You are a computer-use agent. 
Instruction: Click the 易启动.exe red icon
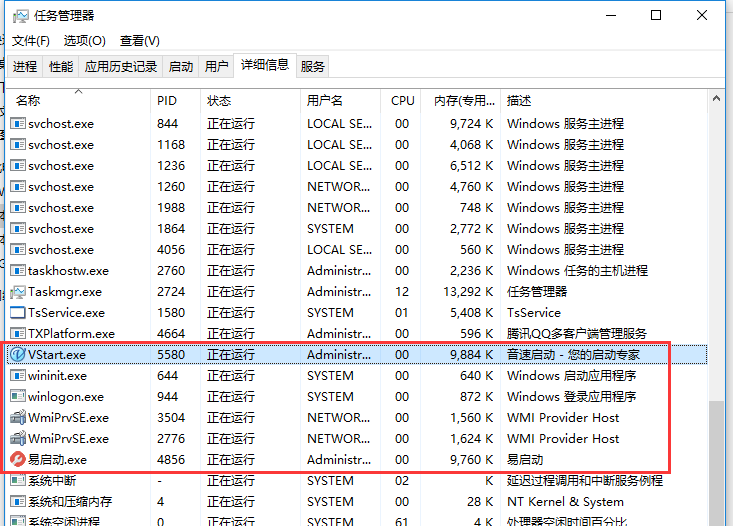pos(18,460)
